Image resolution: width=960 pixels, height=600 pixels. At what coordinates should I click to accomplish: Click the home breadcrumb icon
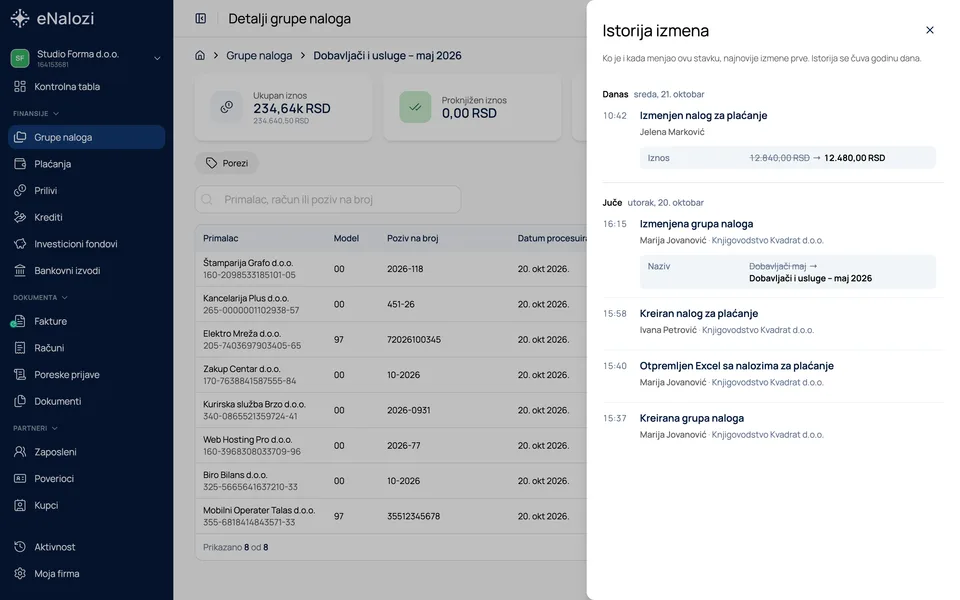(x=200, y=55)
